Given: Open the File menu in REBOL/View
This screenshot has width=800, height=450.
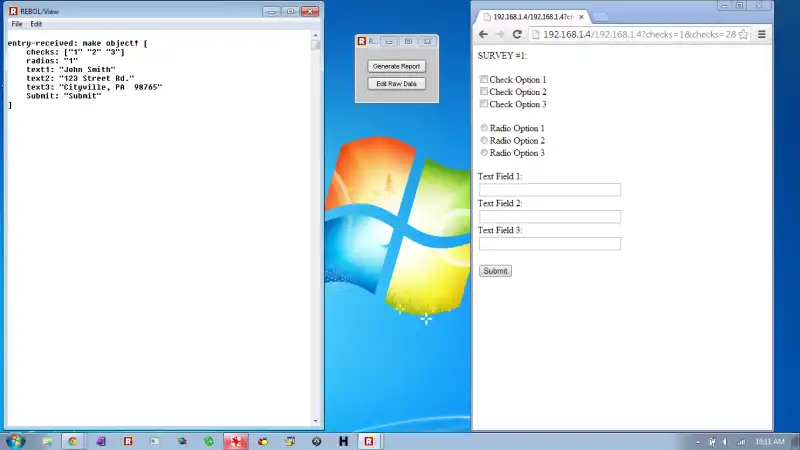Looking at the screenshot, I should (17, 24).
